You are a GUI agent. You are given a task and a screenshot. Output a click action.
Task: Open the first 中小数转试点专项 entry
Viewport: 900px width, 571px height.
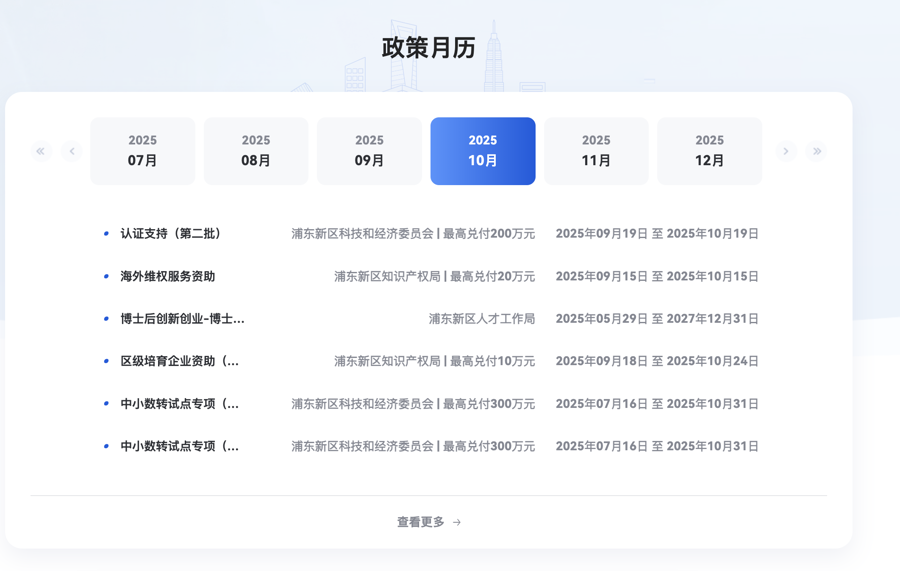[180, 404]
